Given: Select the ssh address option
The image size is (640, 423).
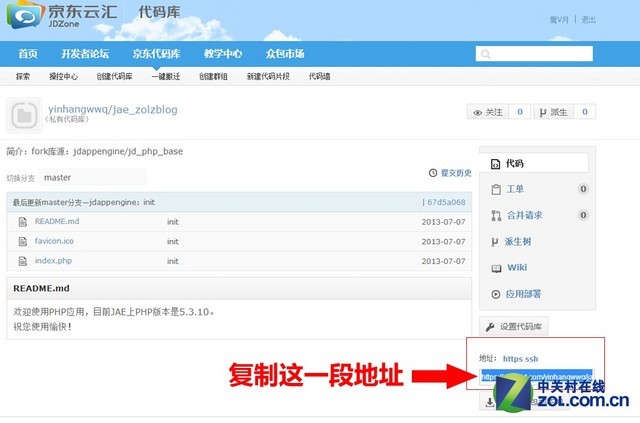Looking at the screenshot, I should pos(531,359).
